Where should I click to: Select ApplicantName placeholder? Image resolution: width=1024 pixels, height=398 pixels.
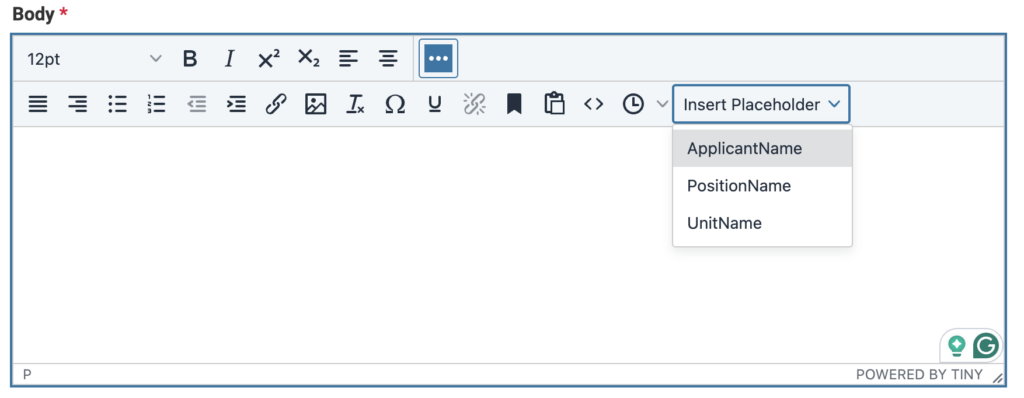(762, 148)
